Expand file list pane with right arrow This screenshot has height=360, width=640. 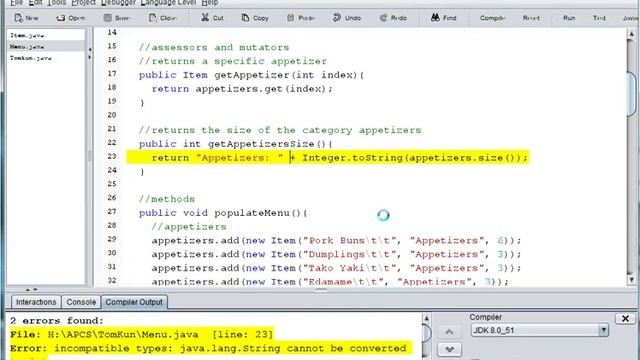click(x=89, y=58)
